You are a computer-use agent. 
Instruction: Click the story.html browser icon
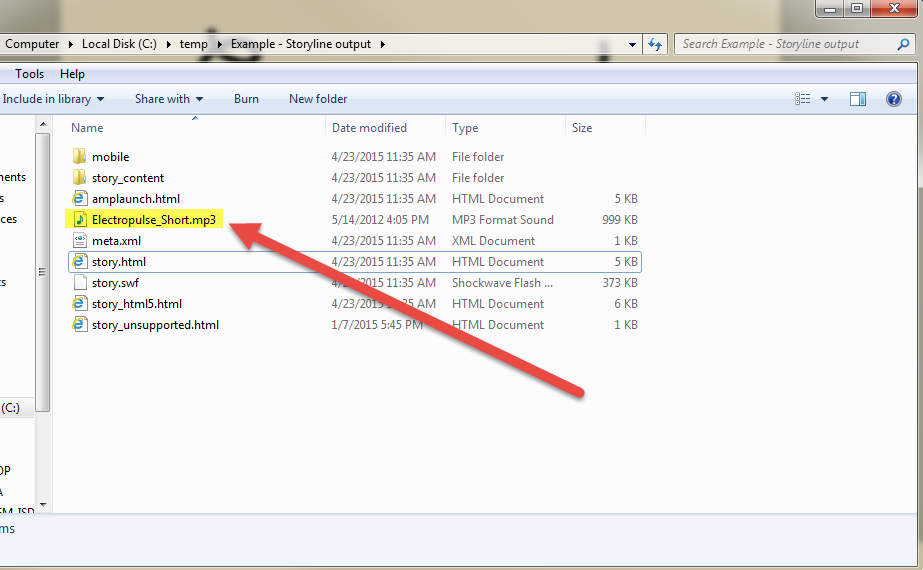point(79,261)
